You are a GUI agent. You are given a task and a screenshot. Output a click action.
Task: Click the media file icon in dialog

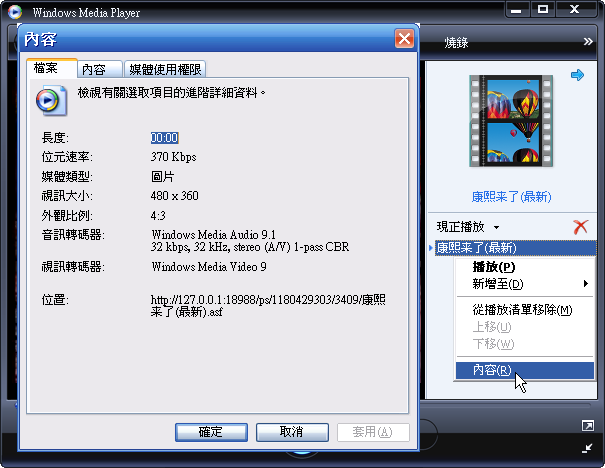pos(52,101)
